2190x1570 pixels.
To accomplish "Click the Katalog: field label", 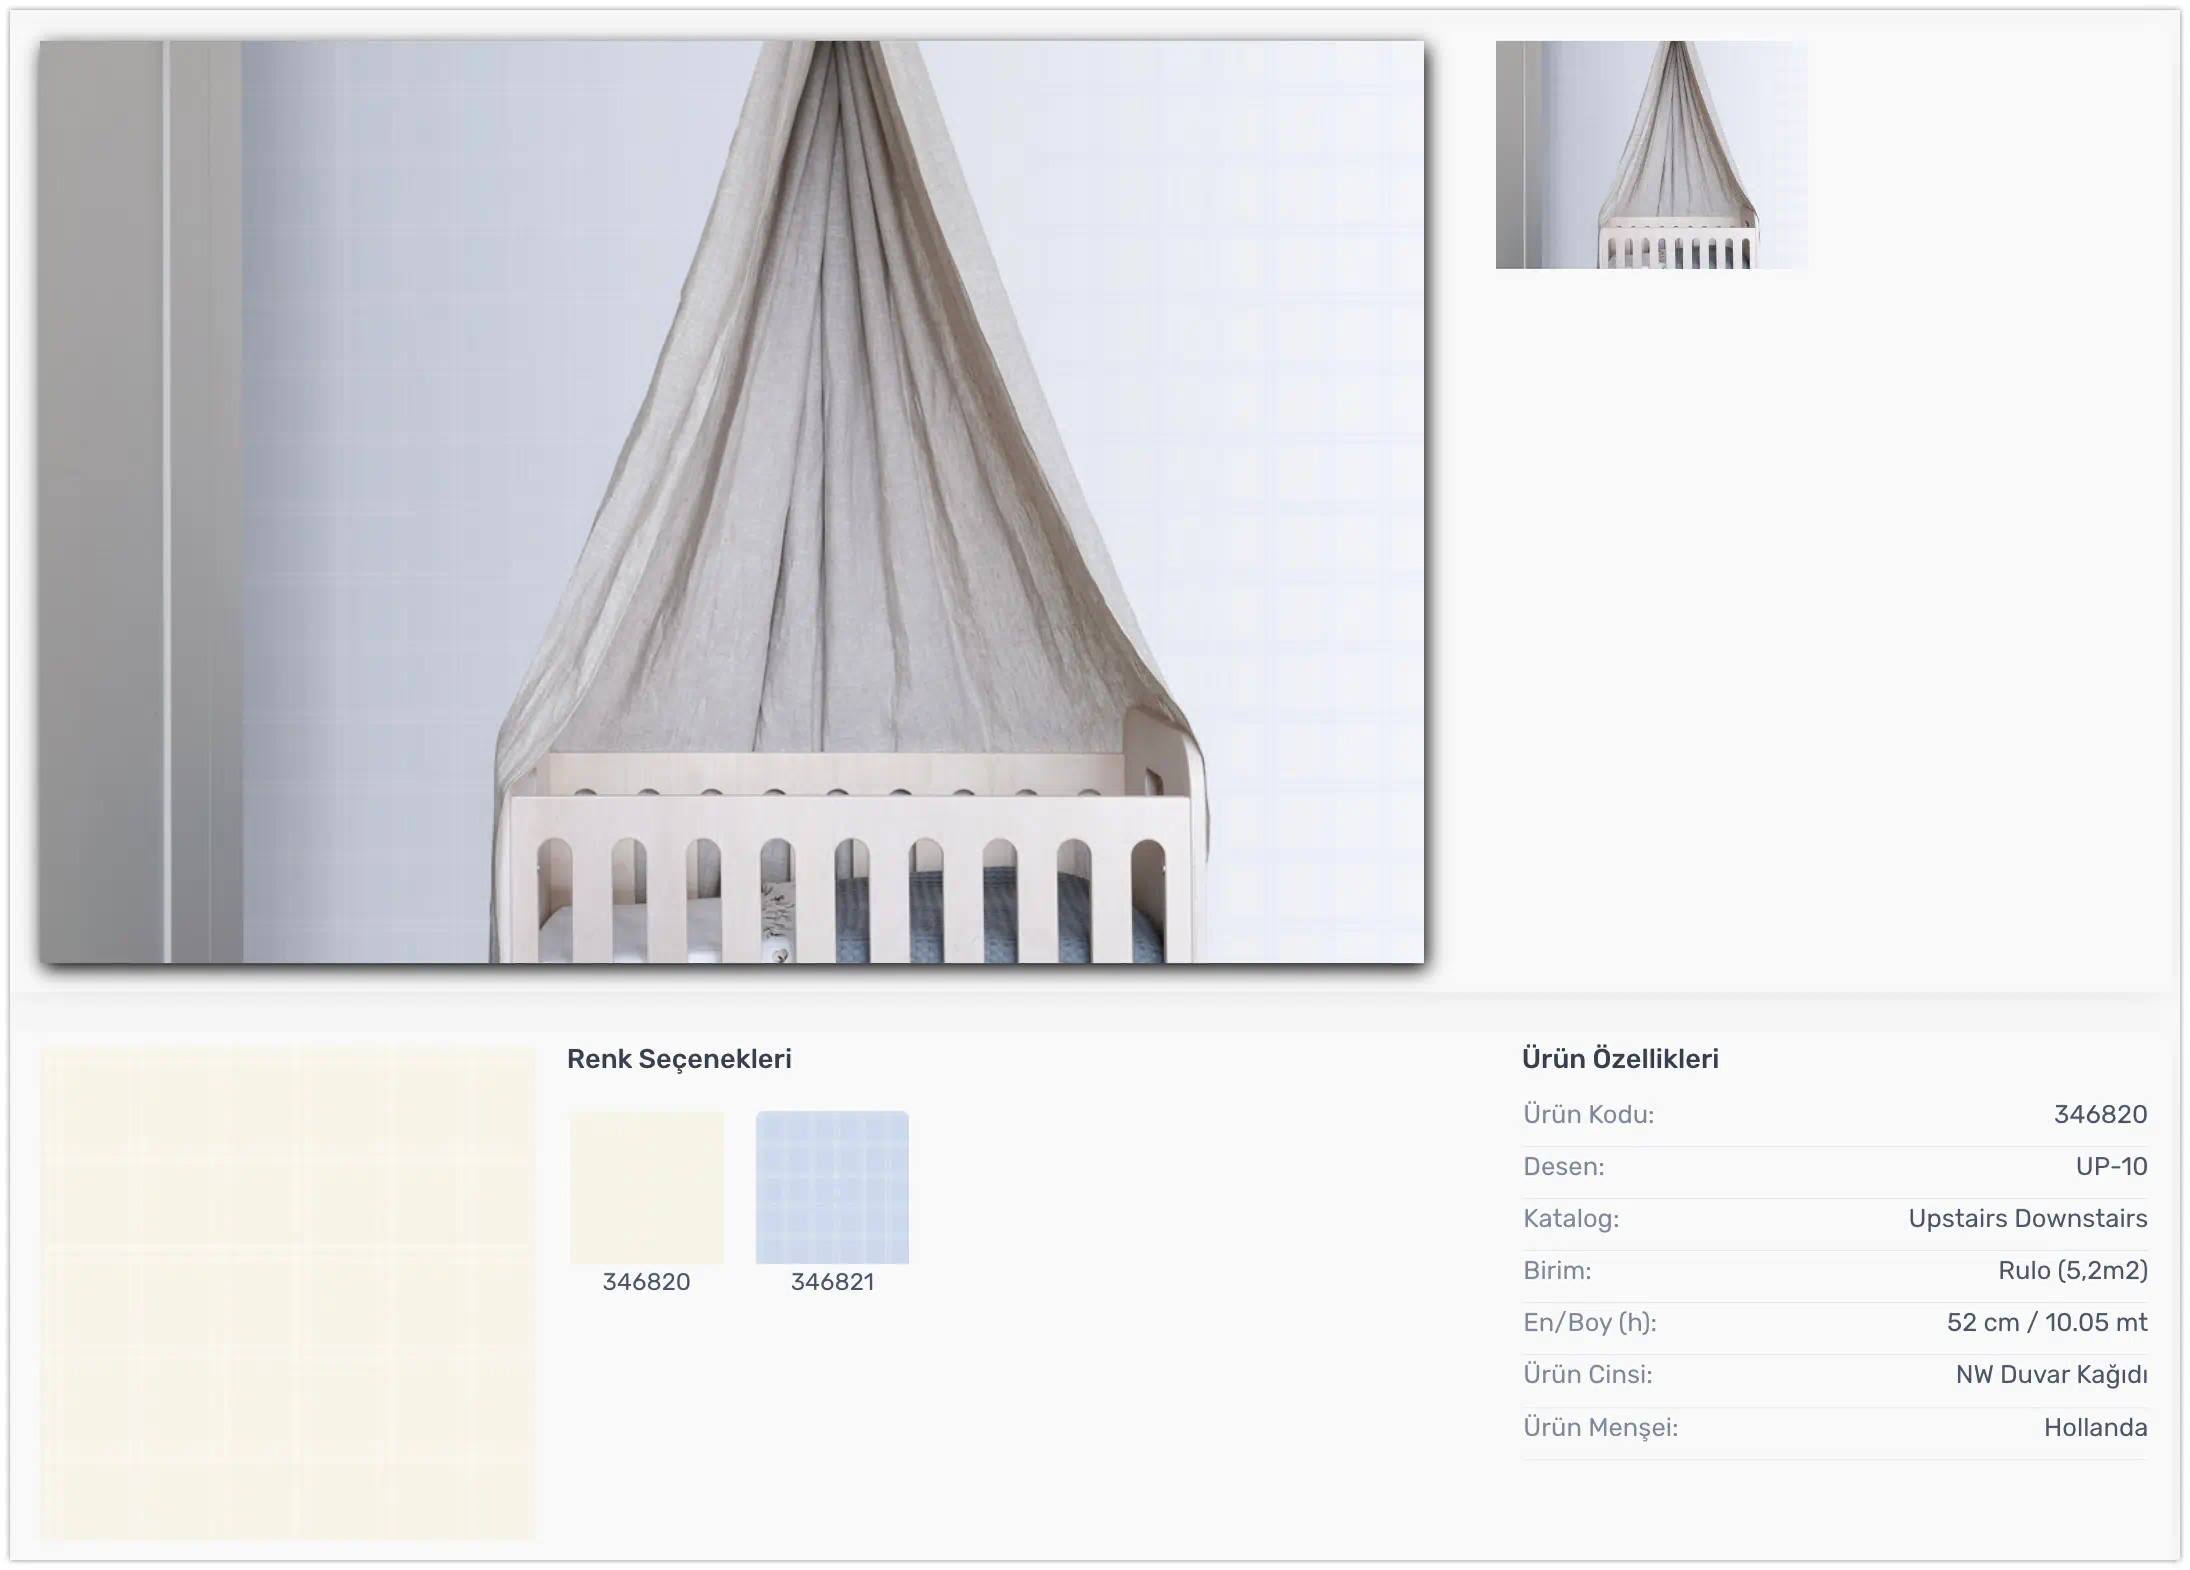I will pos(1570,1218).
